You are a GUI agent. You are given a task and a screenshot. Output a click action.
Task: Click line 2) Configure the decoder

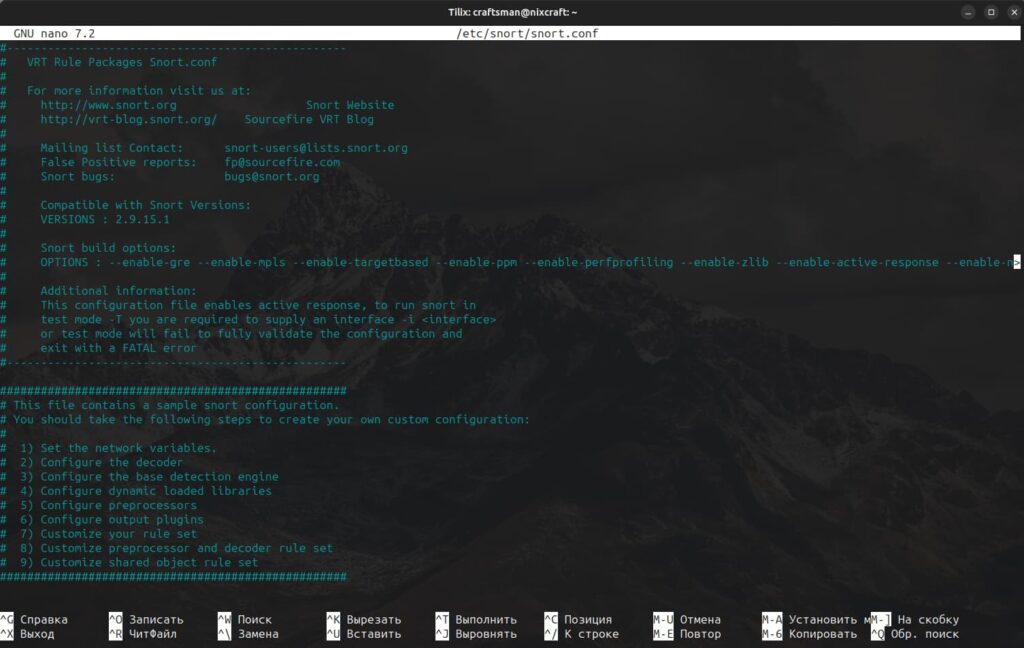pyautogui.click(x=101, y=462)
